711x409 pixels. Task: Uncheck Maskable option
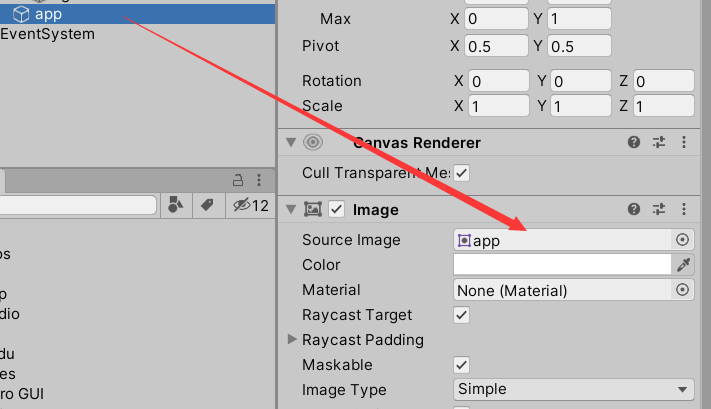(x=461, y=365)
